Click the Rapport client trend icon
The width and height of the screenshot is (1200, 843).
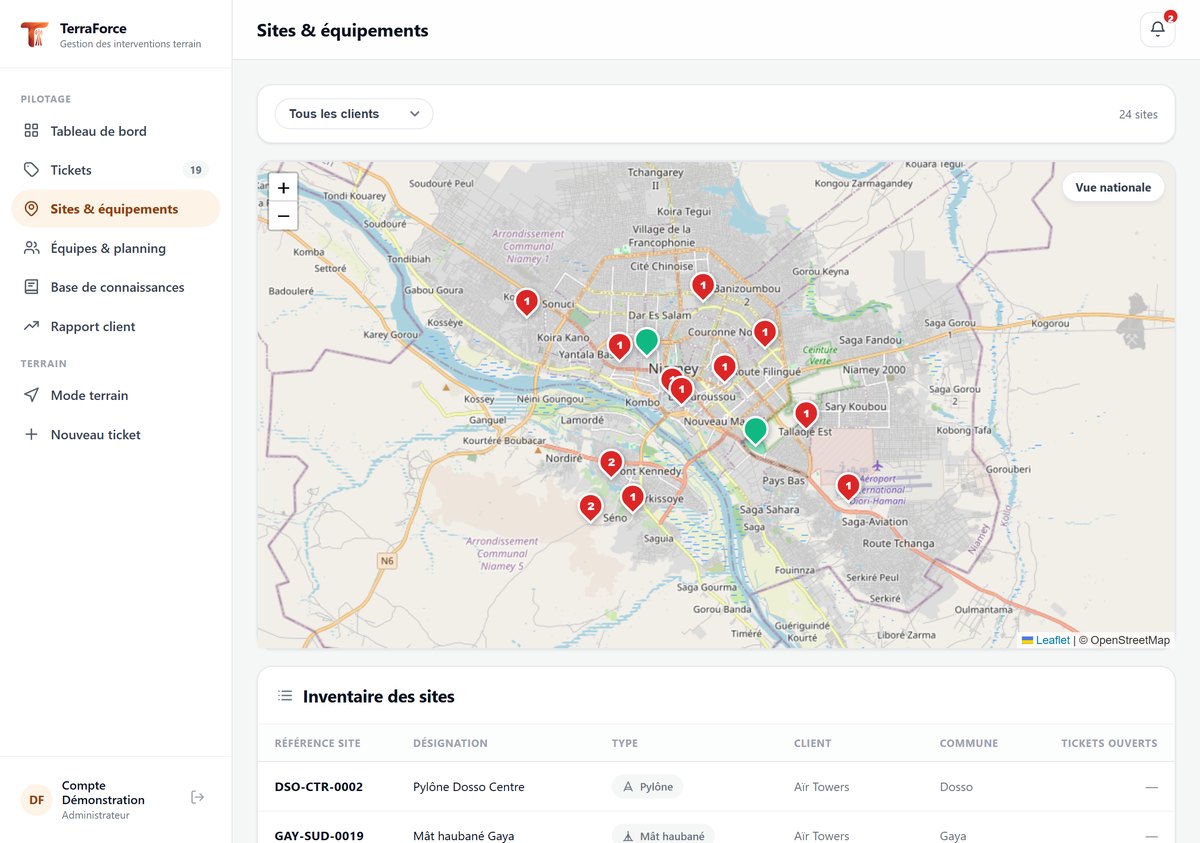pyautogui.click(x=31, y=326)
